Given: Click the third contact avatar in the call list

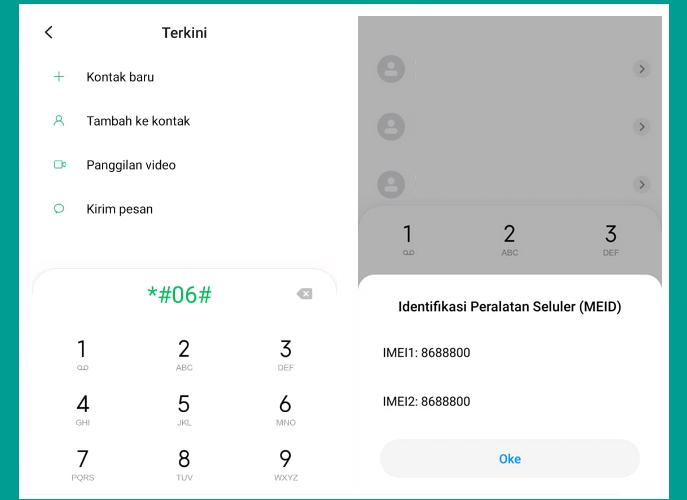Looking at the screenshot, I should tap(391, 184).
